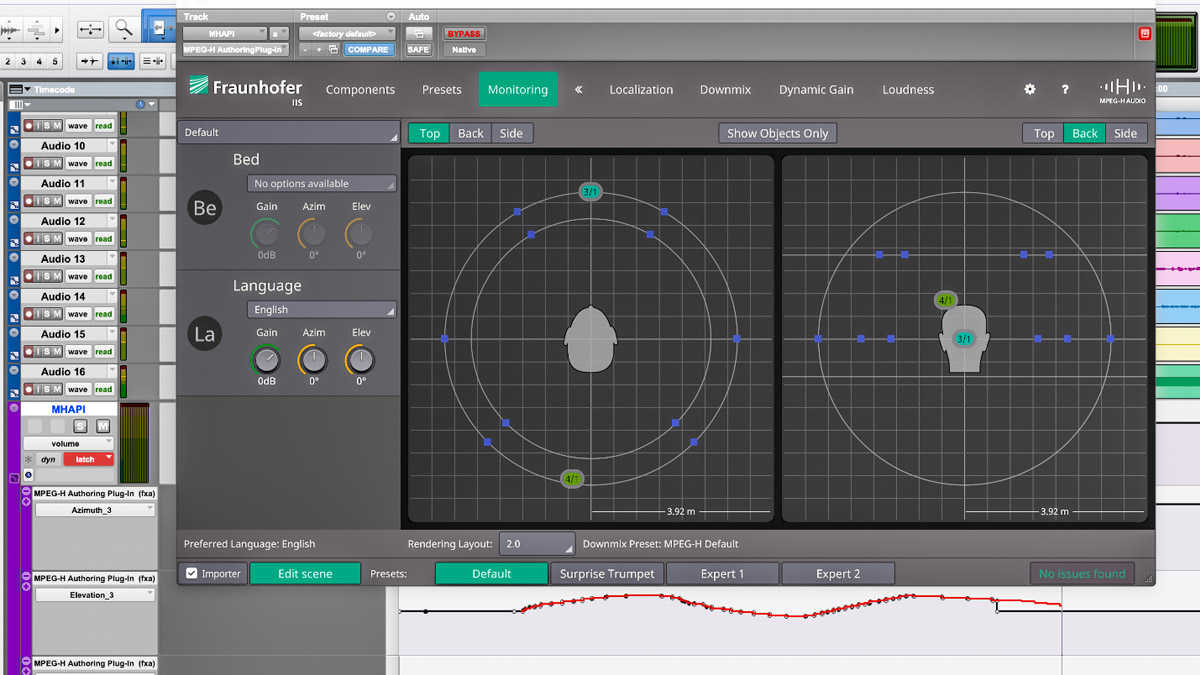Image resolution: width=1200 pixels, height=675 pixels.
Task: Open the Localization tab
Action: 641,89
